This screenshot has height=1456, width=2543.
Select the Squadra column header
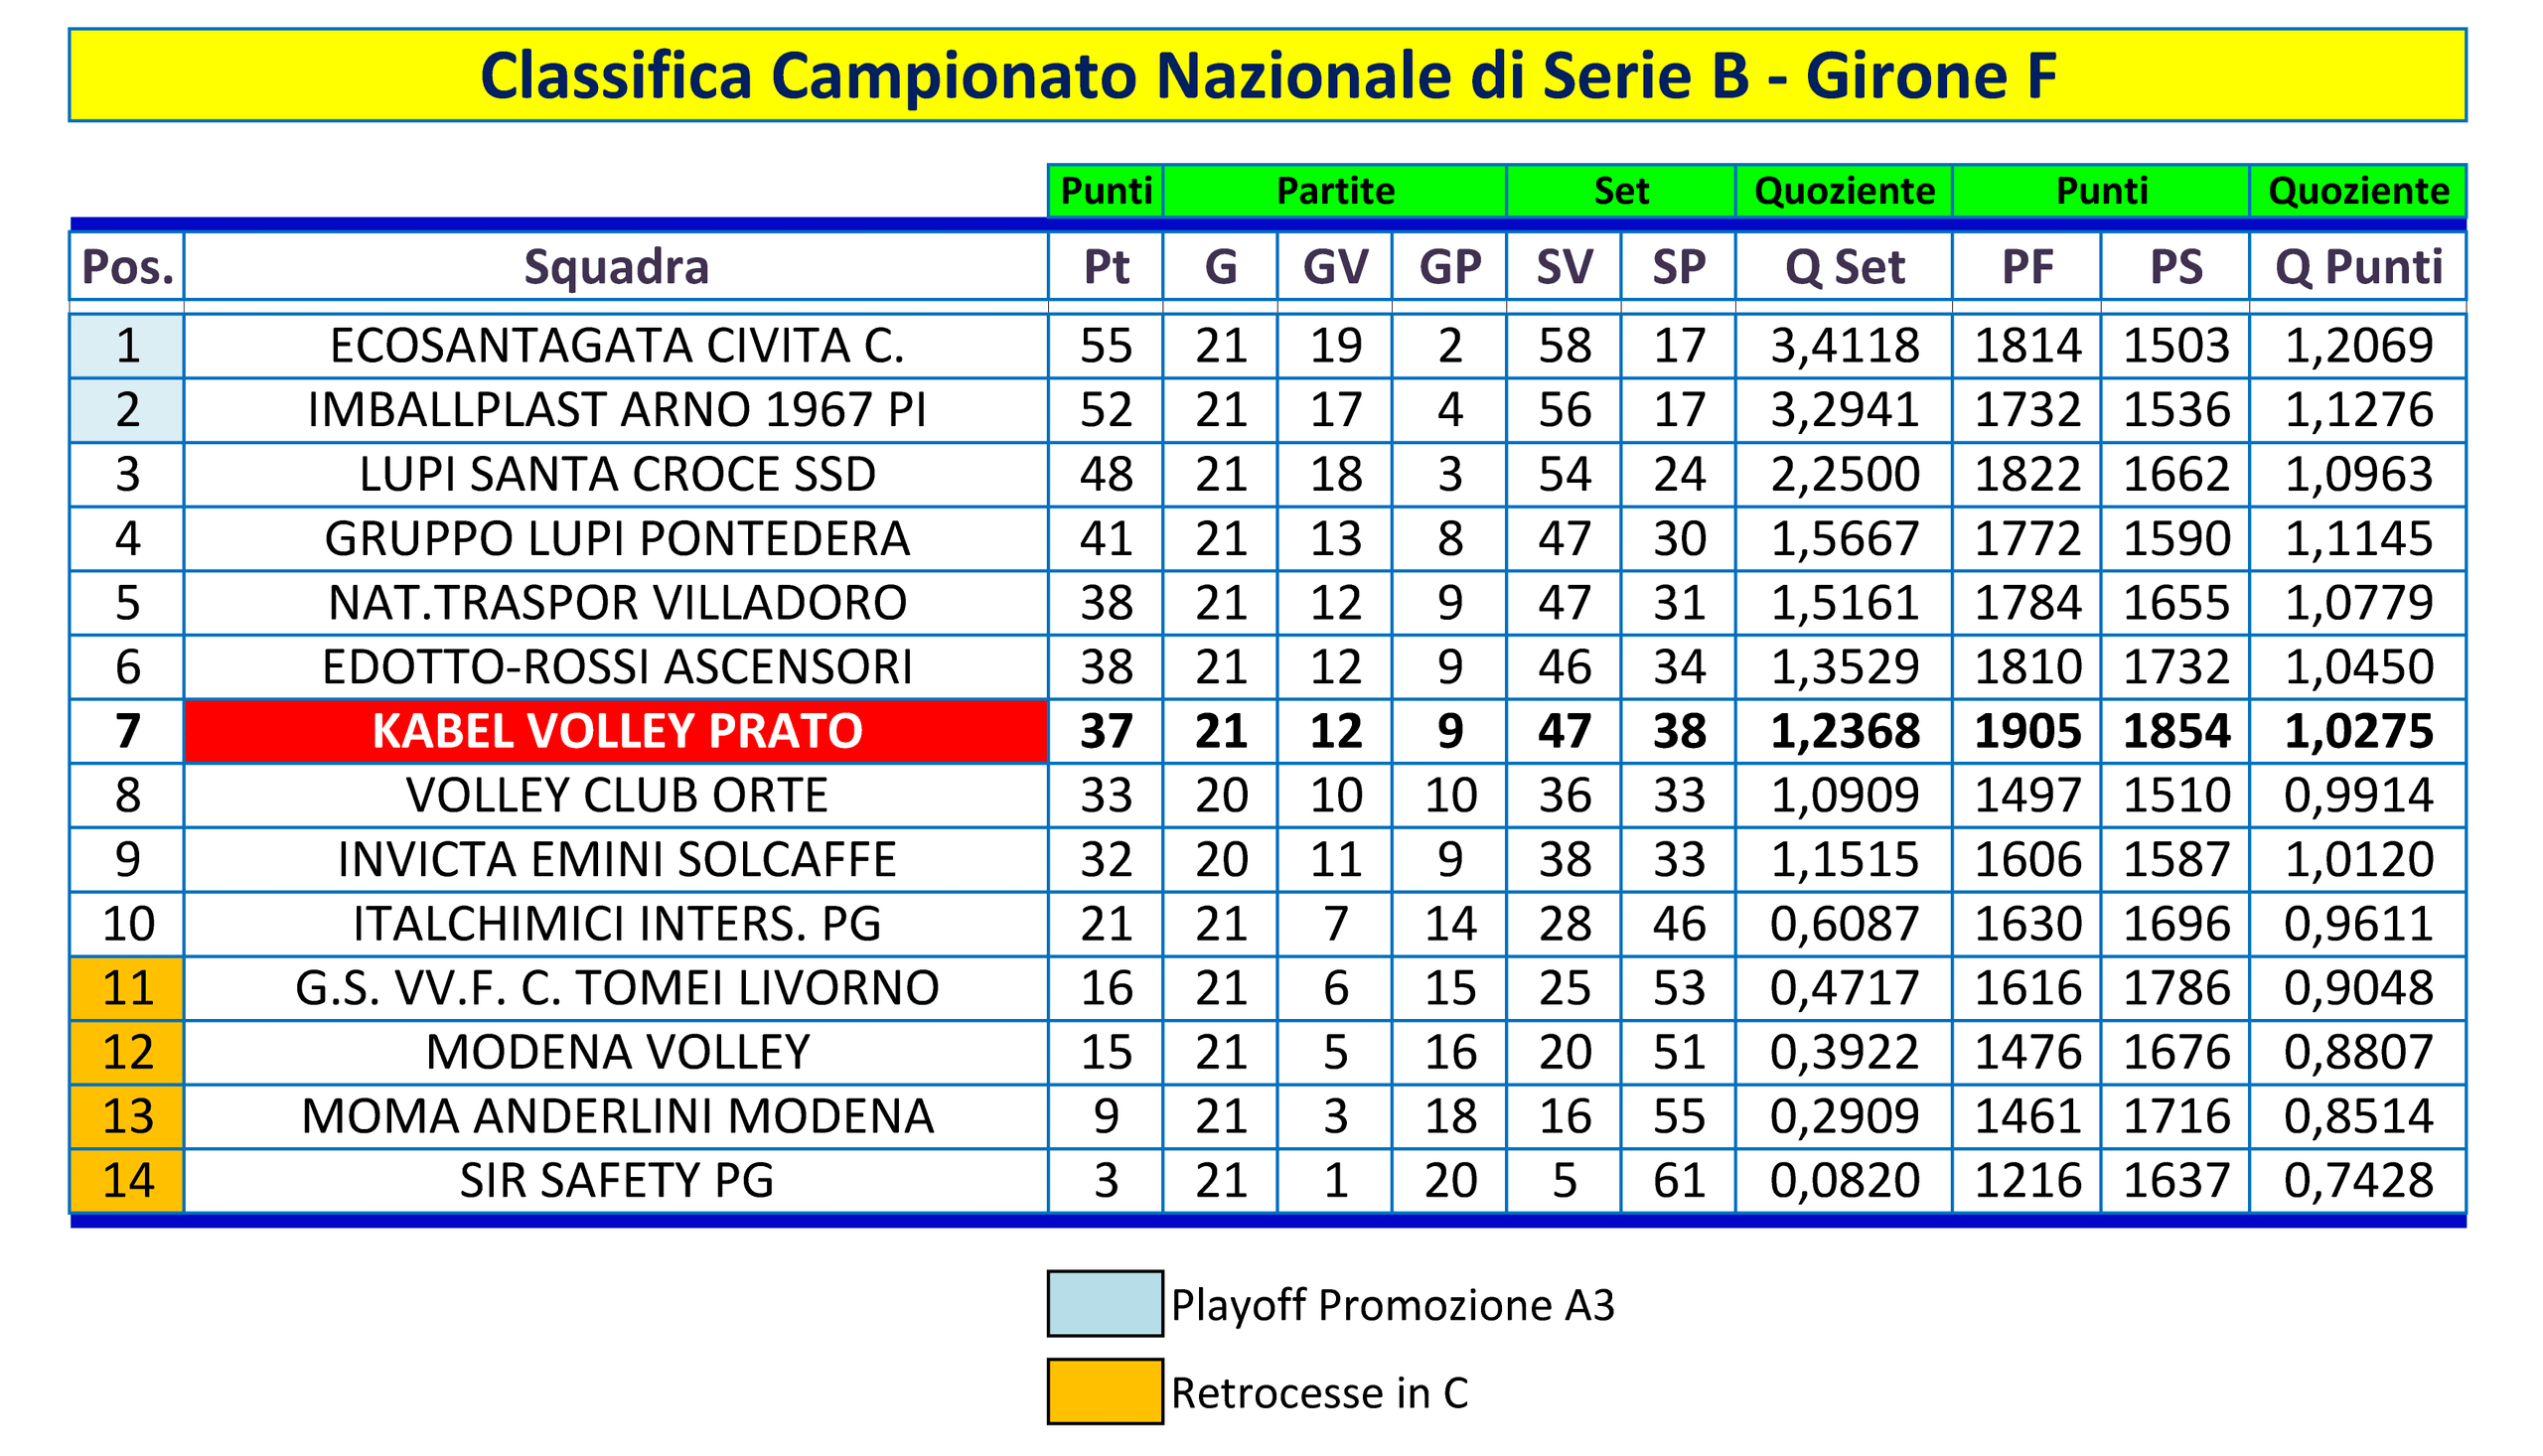616,266
